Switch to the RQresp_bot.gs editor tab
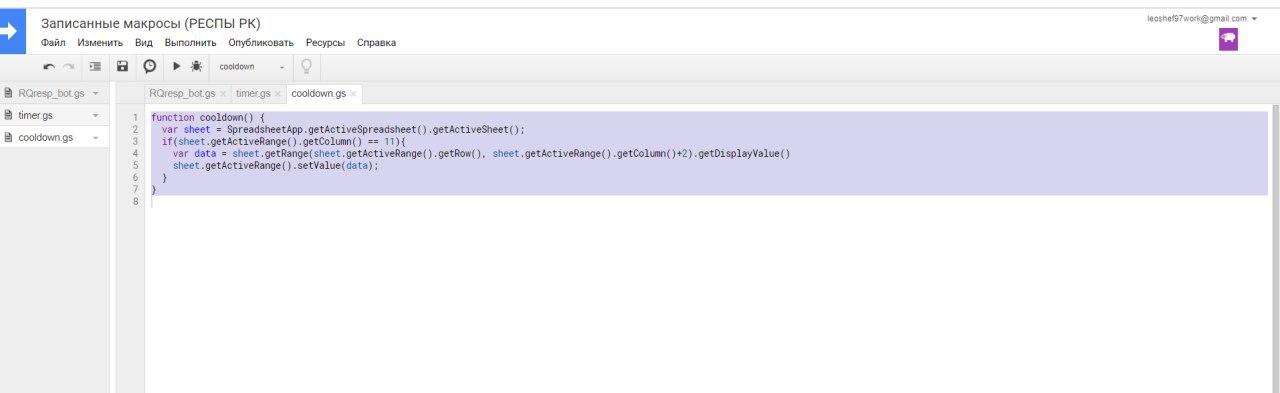Image resolution: width=1280 pixels, height=393 pixels. tap(182, 93)
